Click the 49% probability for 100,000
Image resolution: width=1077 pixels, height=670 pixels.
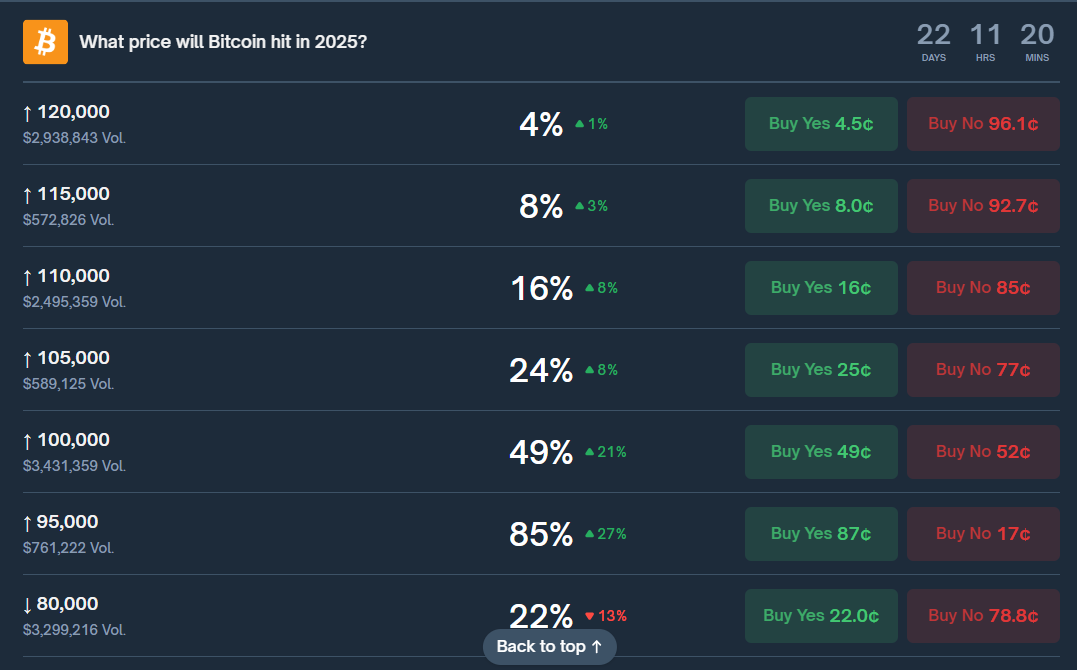pos(541,452)
